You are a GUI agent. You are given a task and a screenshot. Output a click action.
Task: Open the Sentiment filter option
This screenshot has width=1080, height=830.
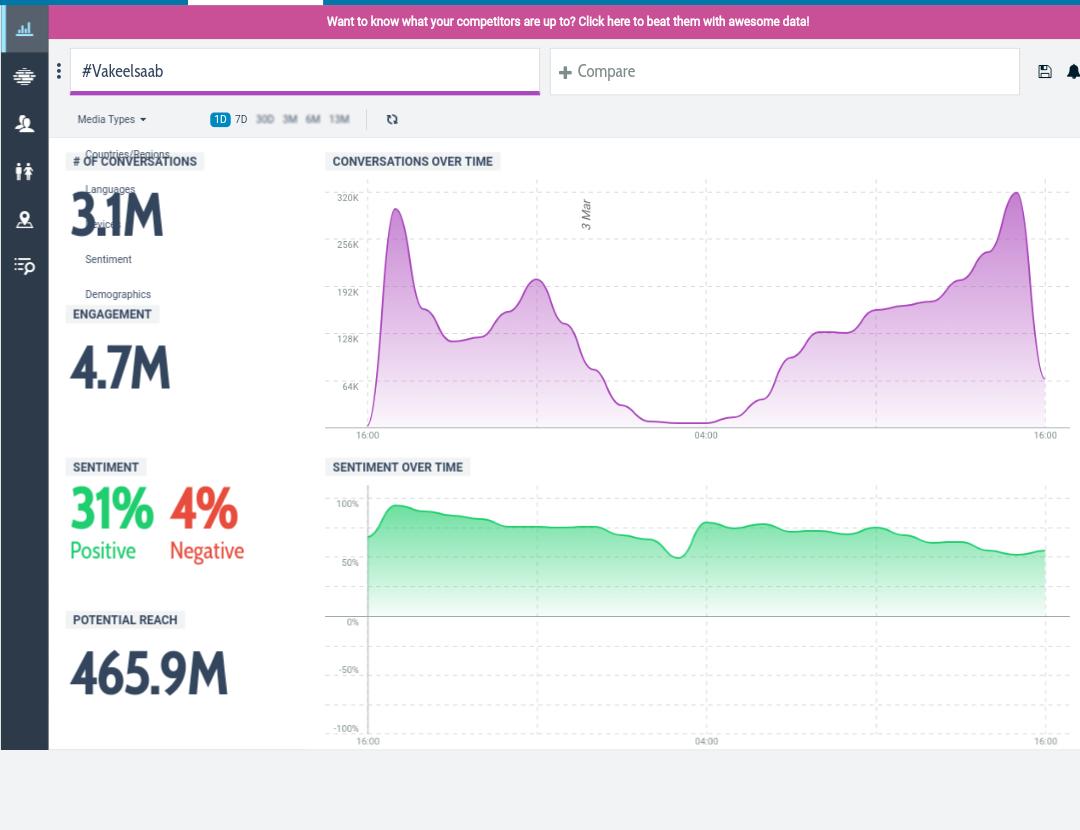point(108,259)
